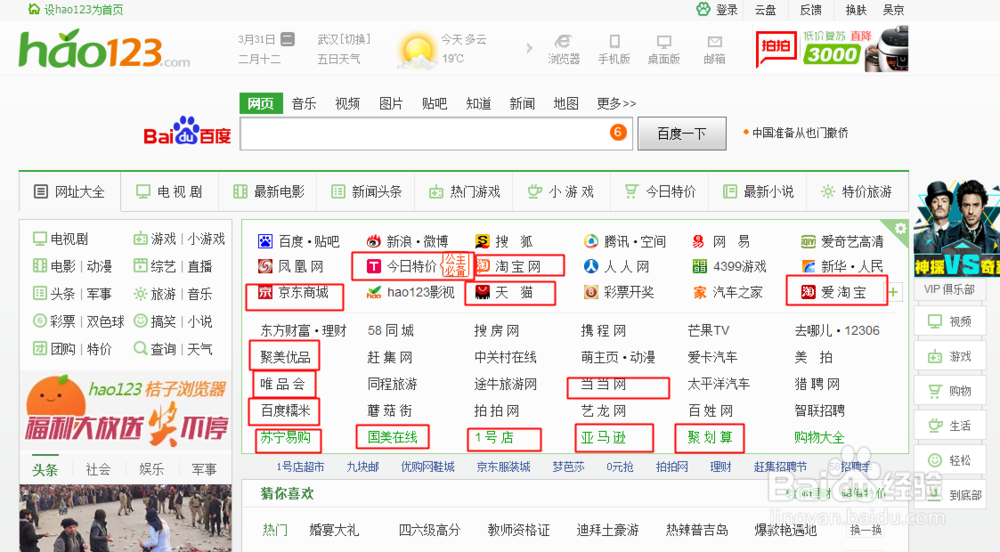Click 换一换 refresh link
1000x552 pixels.
coord(866,530)
